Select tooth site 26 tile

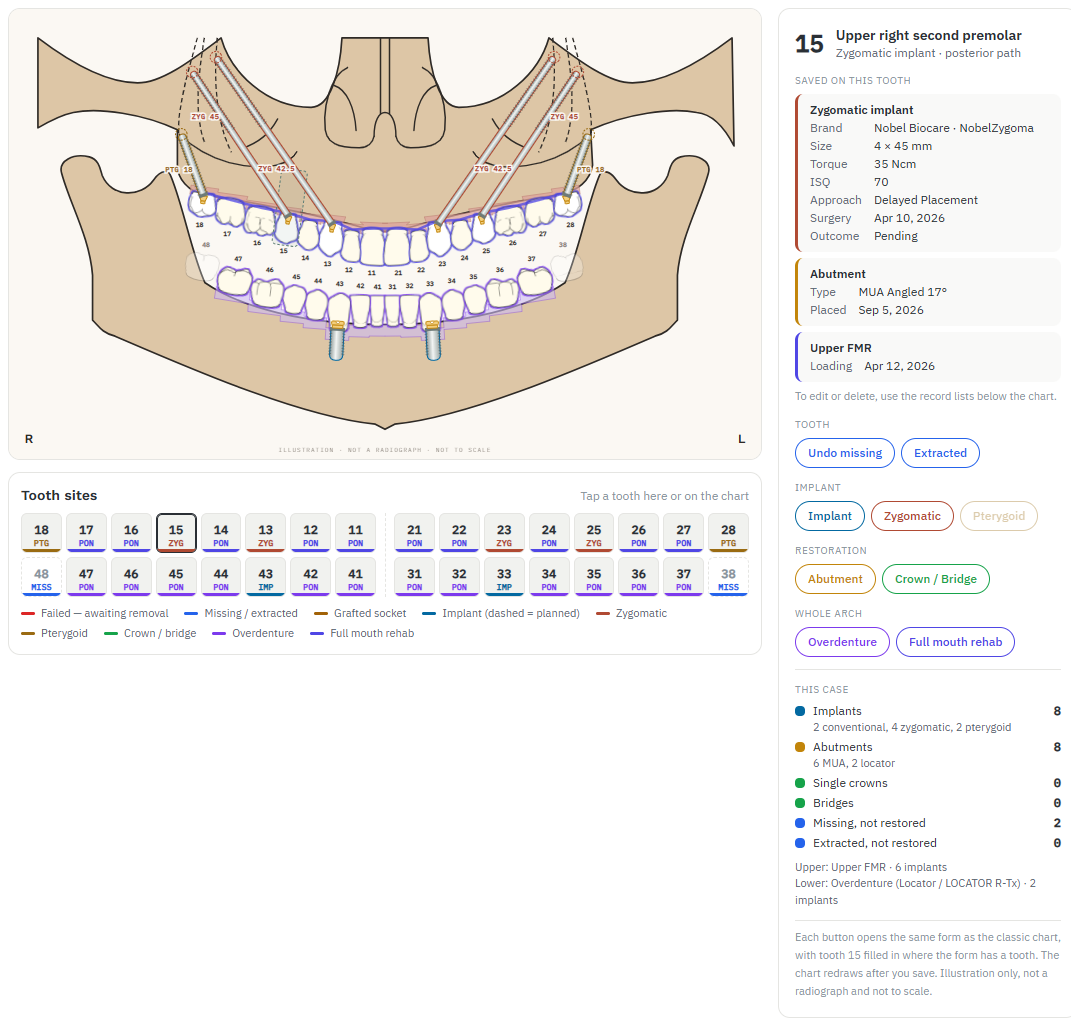[x=639, y=533]
